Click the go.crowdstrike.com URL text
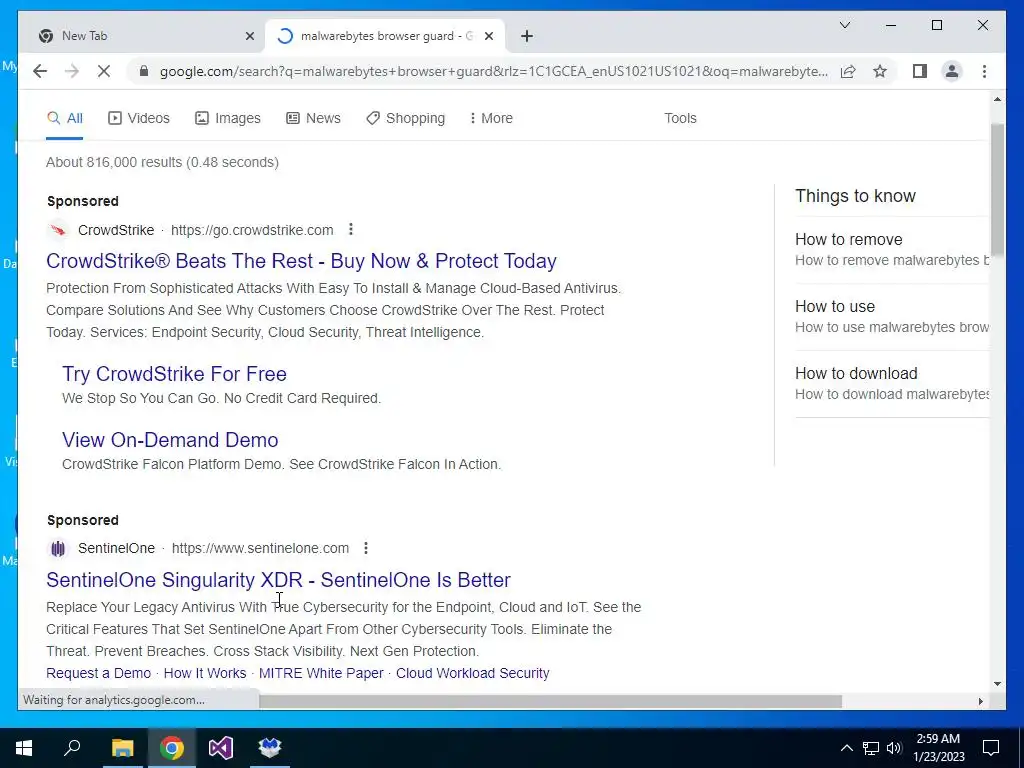1024x768 pixels. point(252,230)
